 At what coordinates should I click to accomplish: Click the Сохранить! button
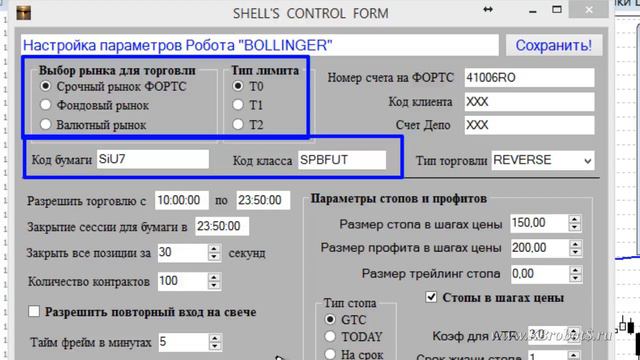553,45
